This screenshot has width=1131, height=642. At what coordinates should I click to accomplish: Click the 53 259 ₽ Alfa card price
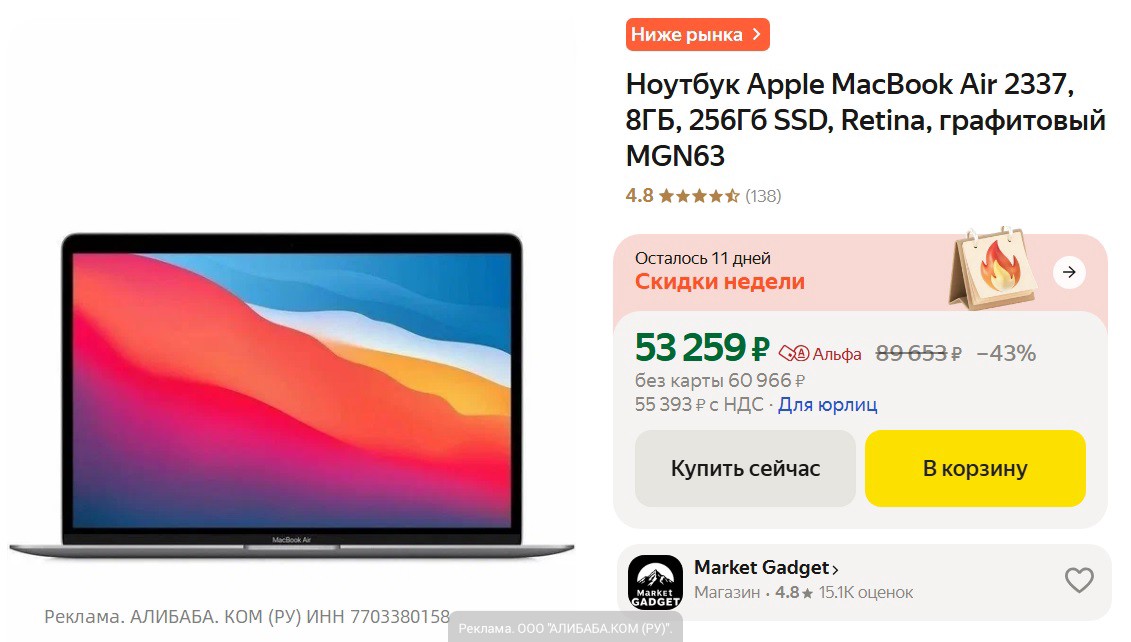pyautogui.click(x=702, y=348)
